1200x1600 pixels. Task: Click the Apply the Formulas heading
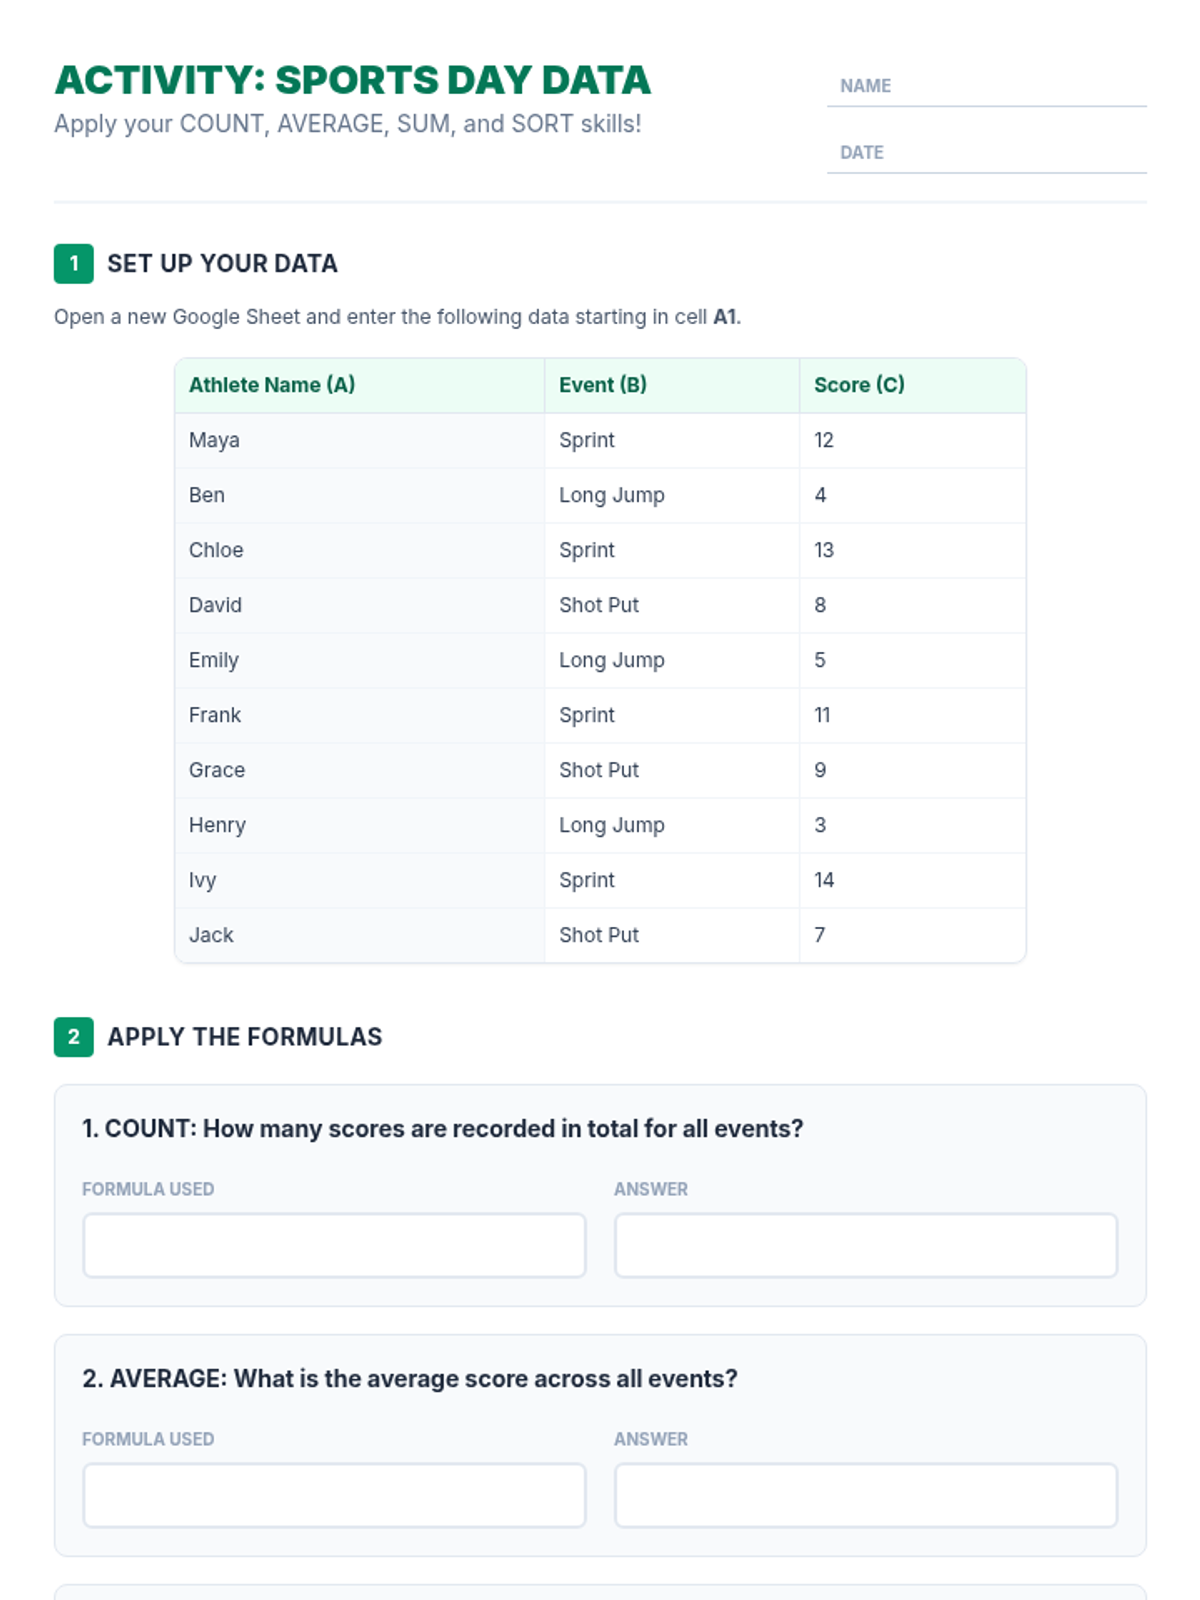[244, 1037]
